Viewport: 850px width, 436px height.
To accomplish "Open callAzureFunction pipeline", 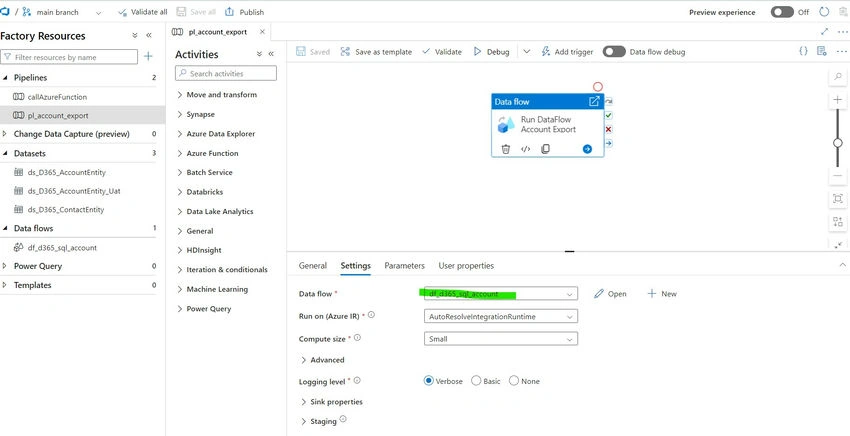I will tap(57, 97).
